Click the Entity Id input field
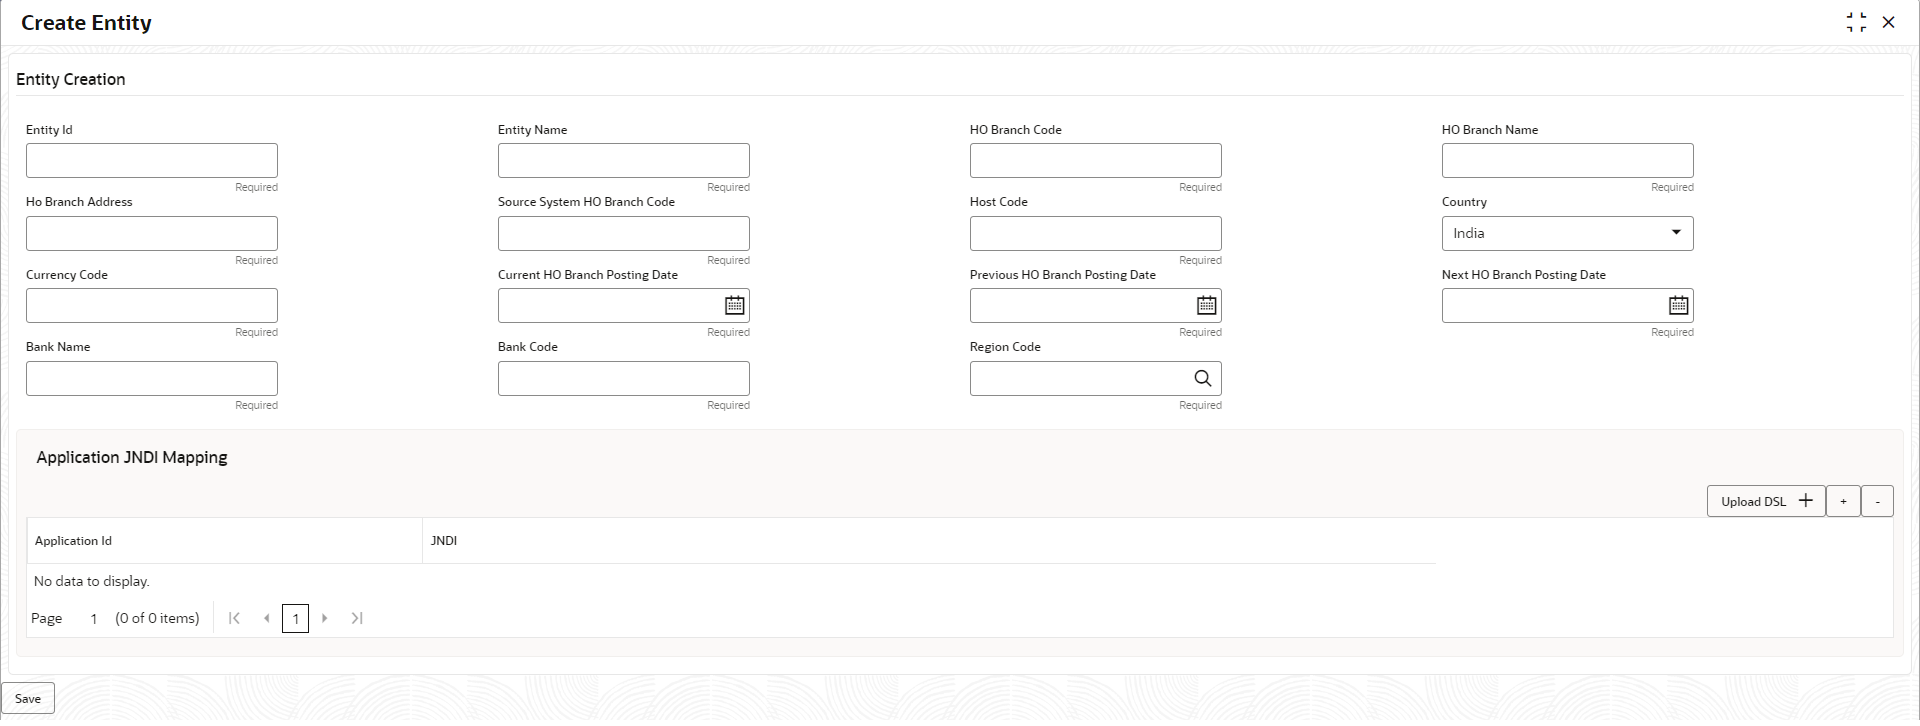Screen dimensions: 1920x726 coord(152,161)
